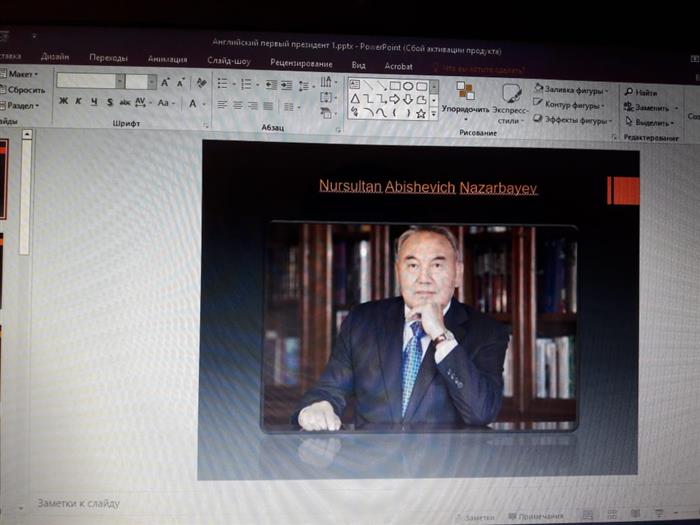The image size is (700, 525).
Task: Toggle bold formatting (Ж) button
Action: 63,101
